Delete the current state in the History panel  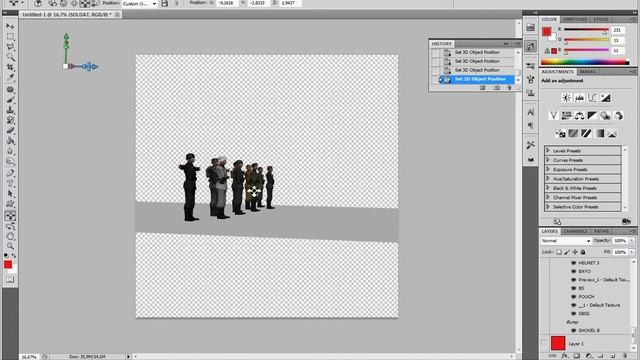click(509, 88)
